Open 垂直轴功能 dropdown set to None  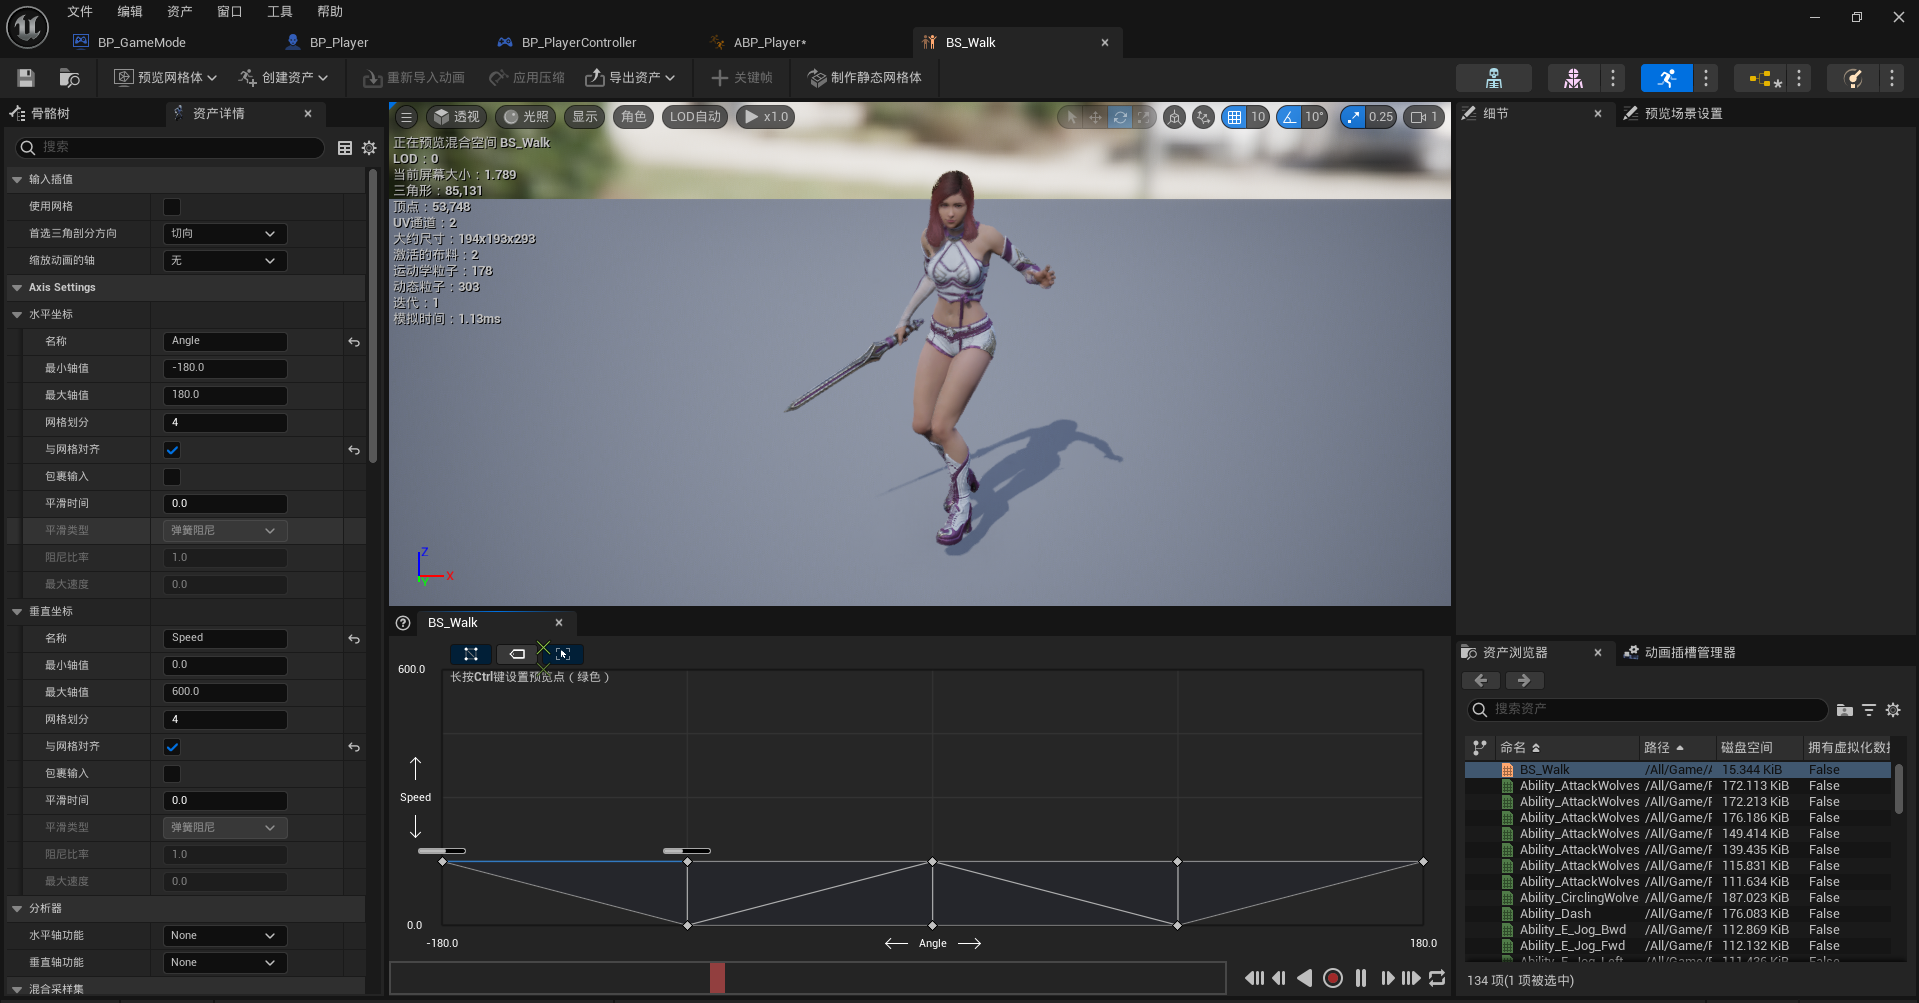tap(224, 963)
